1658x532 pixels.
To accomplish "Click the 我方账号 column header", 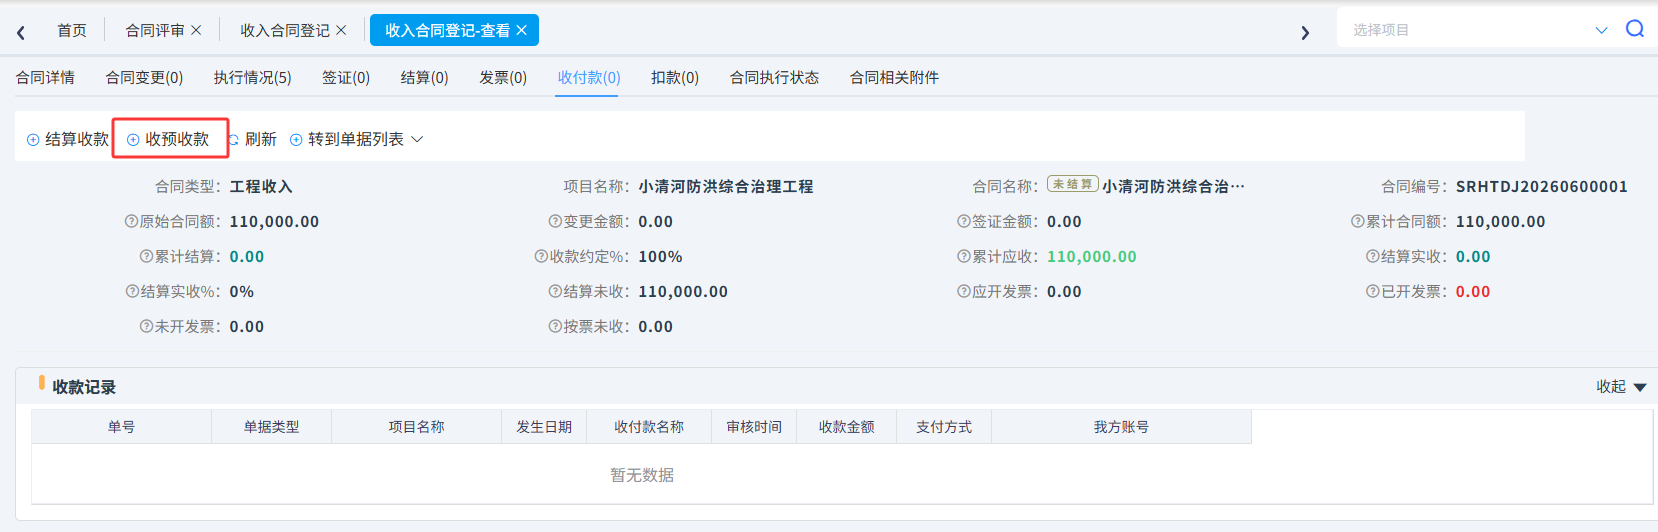I will pyautogui.click(x=1121, y=427).
